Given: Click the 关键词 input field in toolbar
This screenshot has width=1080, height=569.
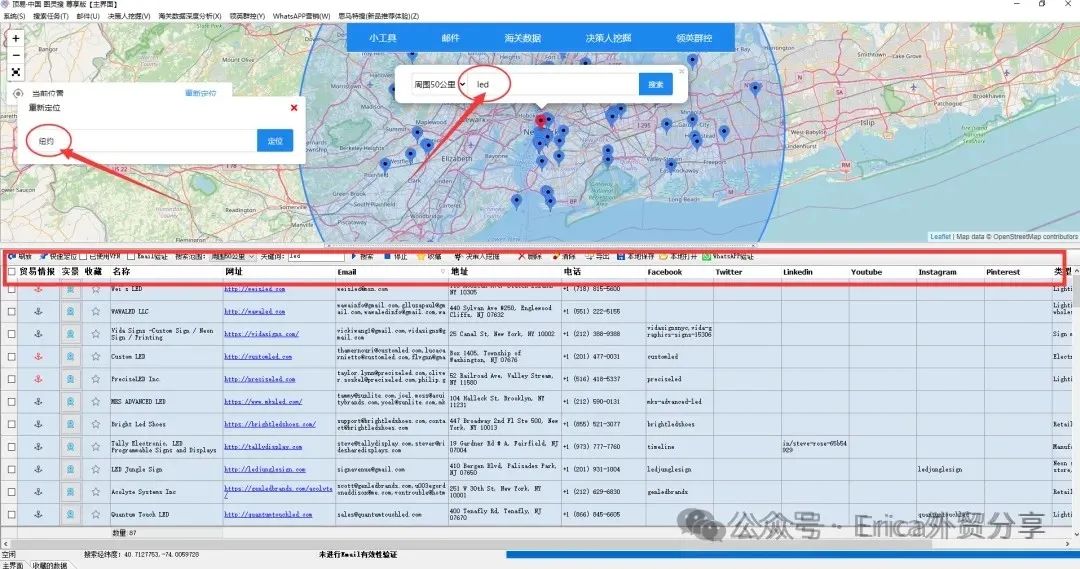Looking at the screenshot, I should pos(315,256).
